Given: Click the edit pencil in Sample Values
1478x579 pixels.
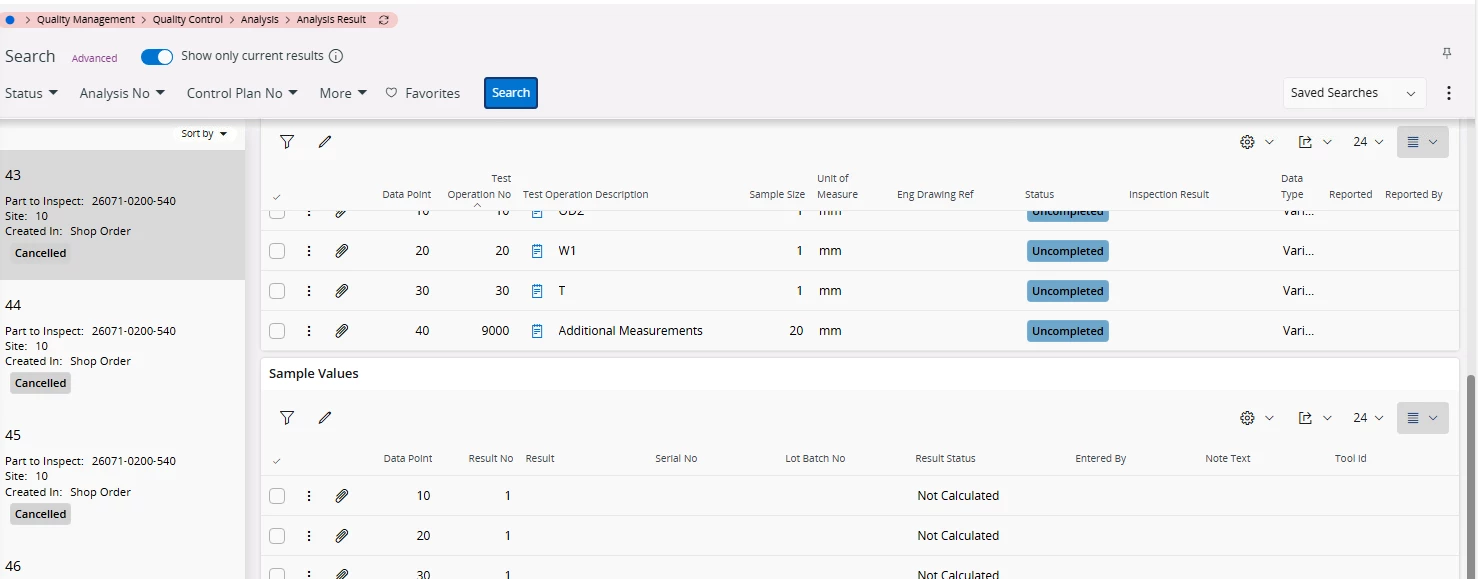Looking at the screenshot, I should 324,418.
